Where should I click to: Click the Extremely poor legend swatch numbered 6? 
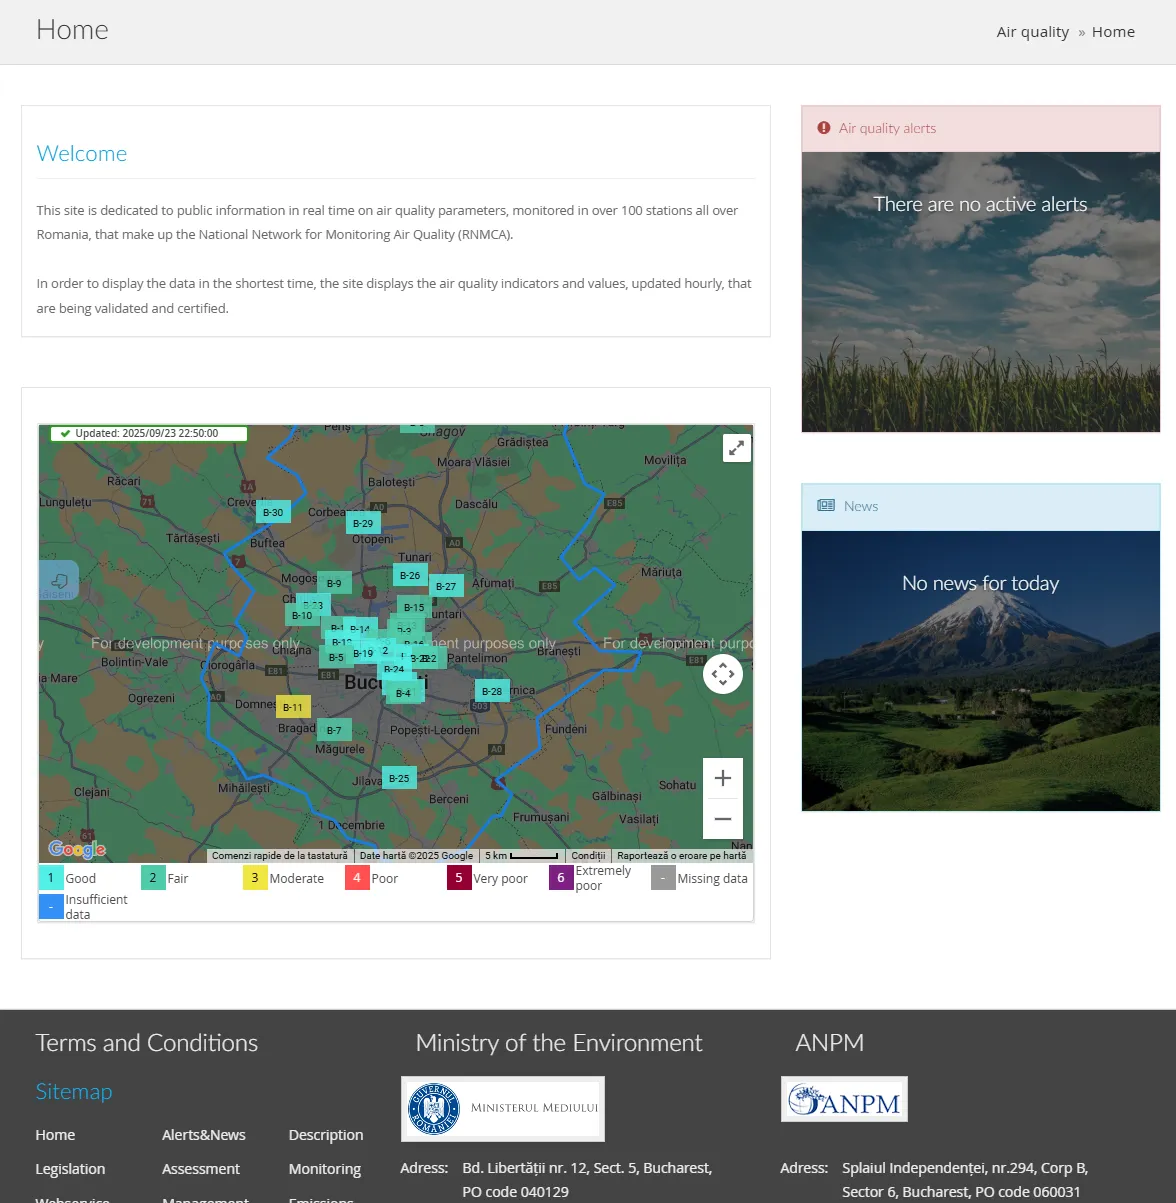[561, 877]
